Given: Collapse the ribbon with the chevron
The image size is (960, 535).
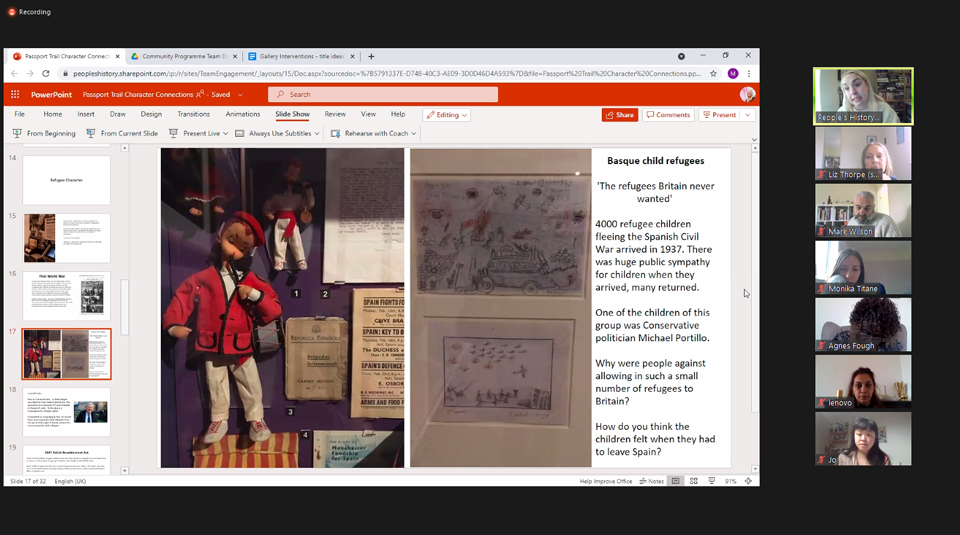Looking at the screenshot, I should (x=754, y=140).
